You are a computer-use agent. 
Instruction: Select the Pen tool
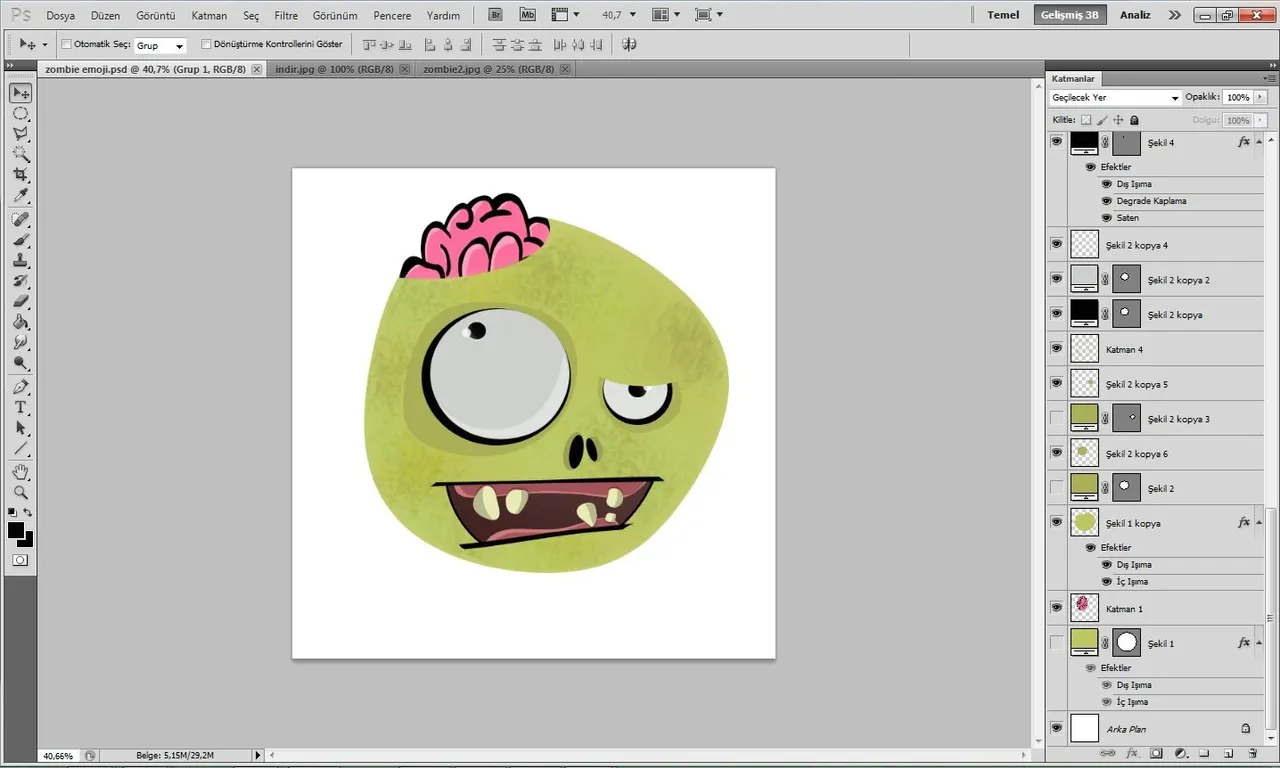point(20,387)
